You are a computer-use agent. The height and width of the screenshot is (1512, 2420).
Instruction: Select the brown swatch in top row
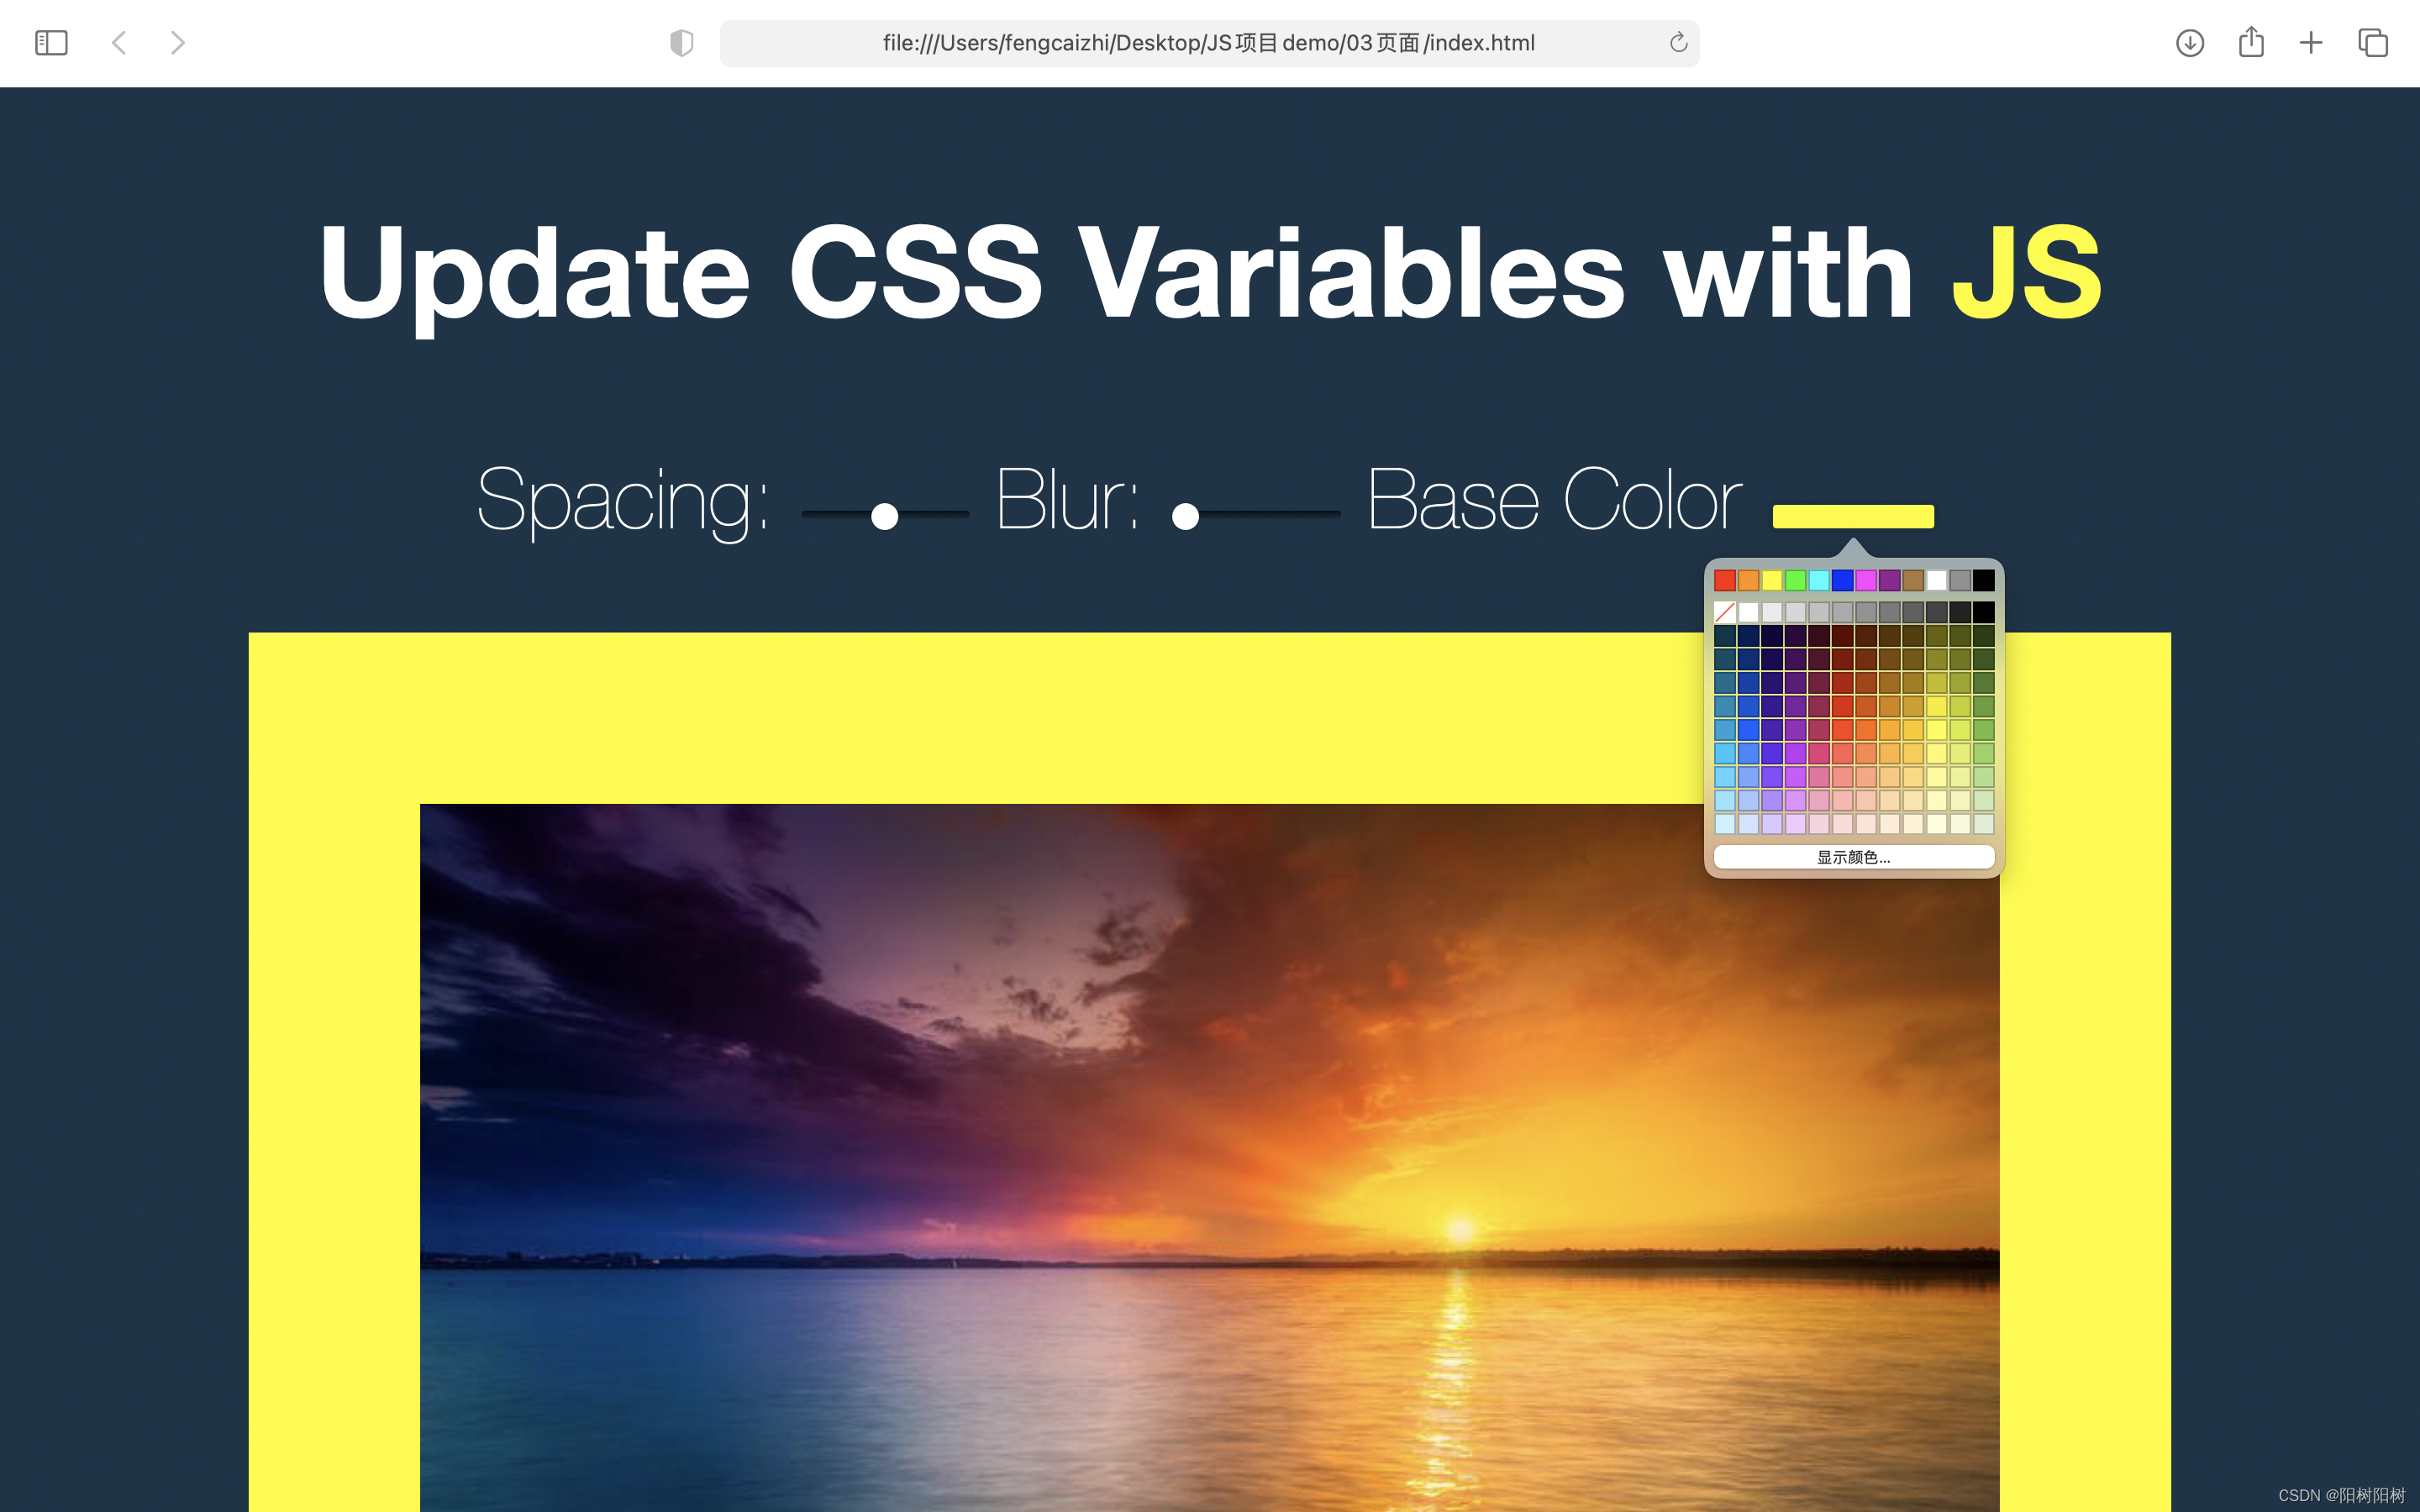tap(1913, 580)
